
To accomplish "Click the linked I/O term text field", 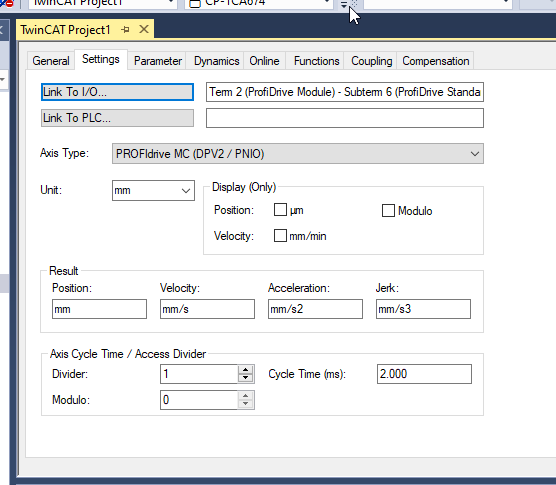I will (345, 92).
